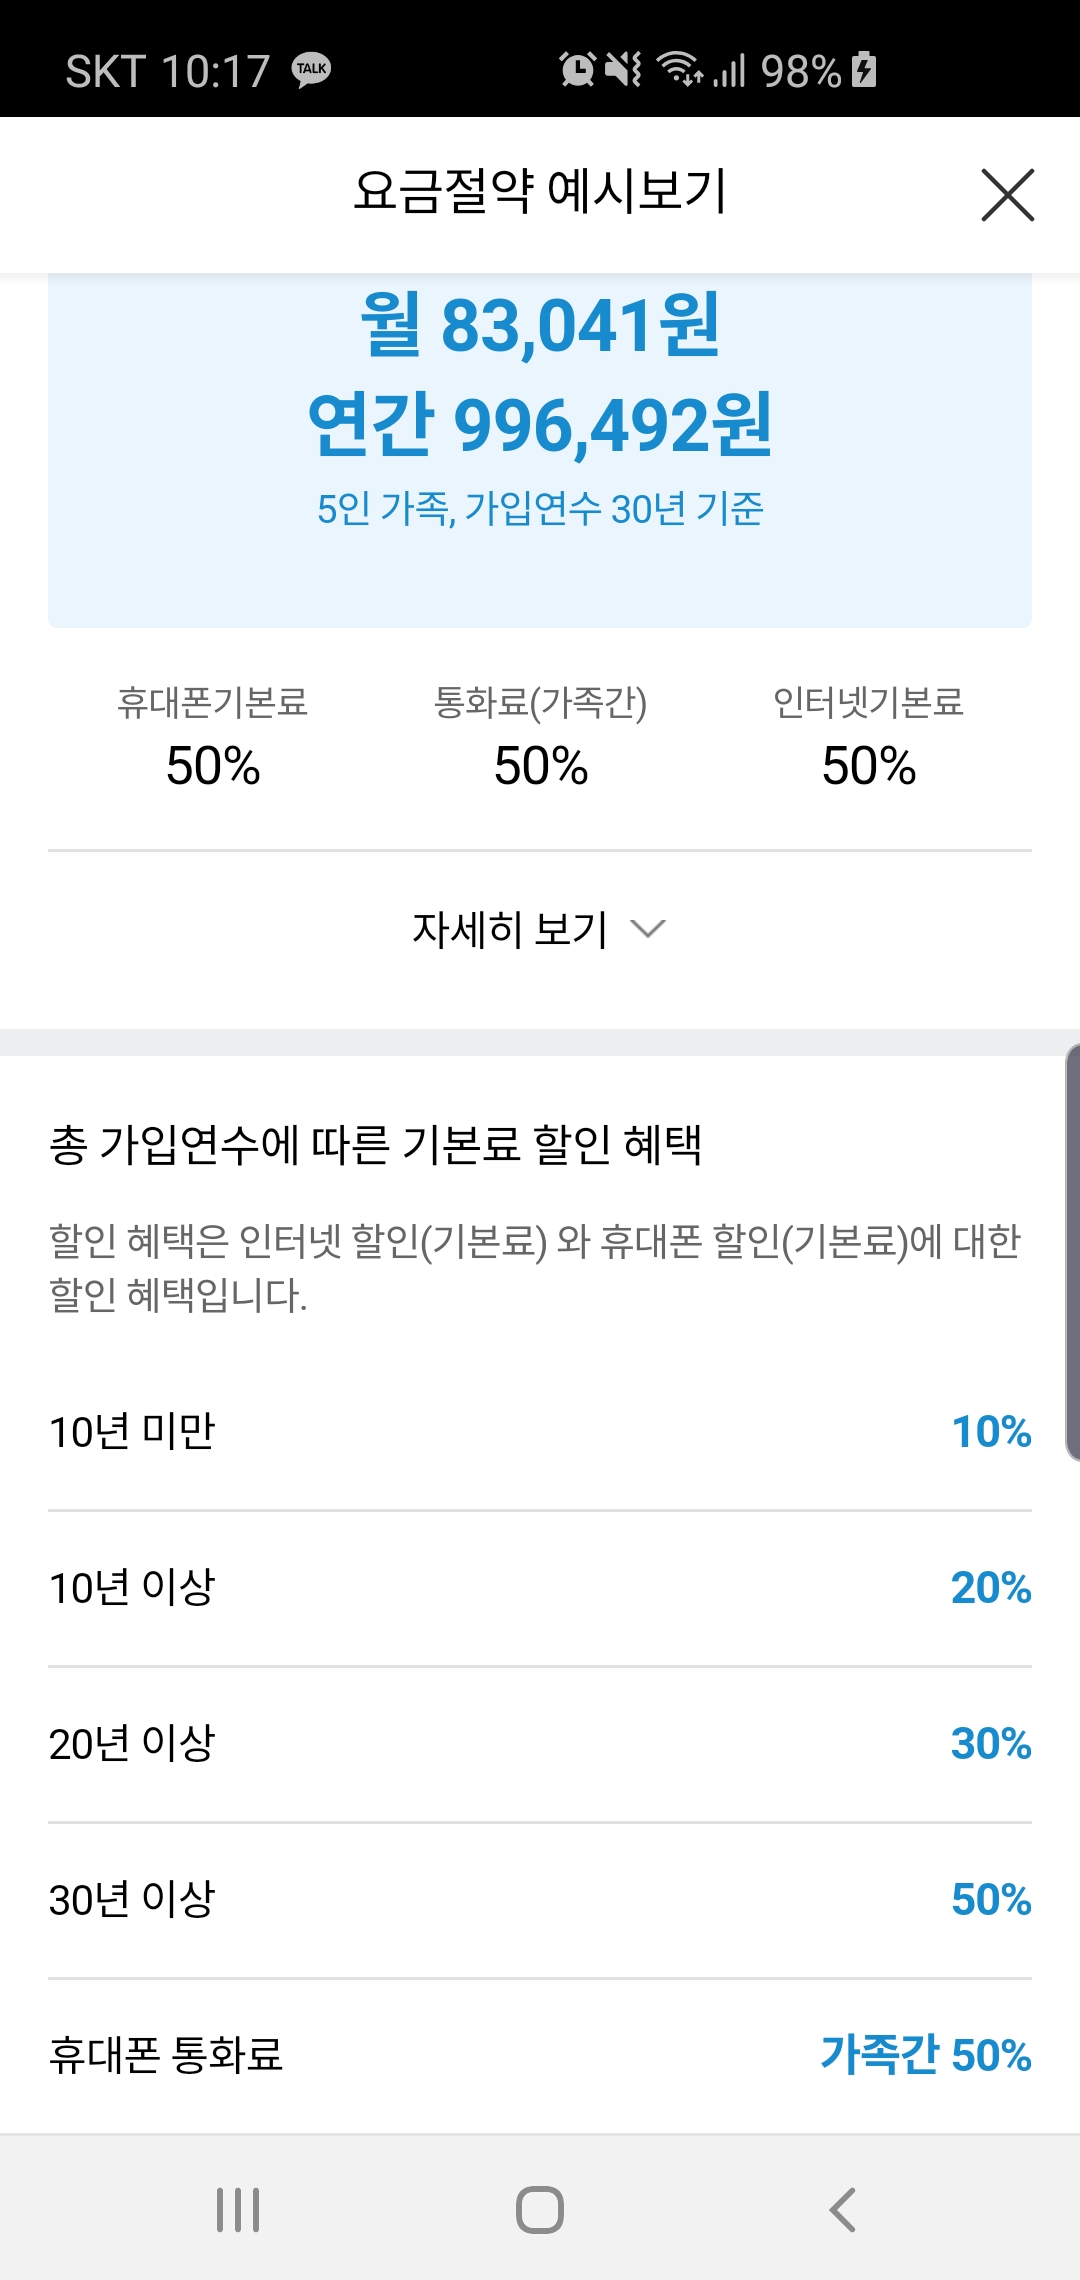Select the 10년 미만 discount row
Image resolution: width=1080 pixels, height=2280 pixels.
(540, 1432)
